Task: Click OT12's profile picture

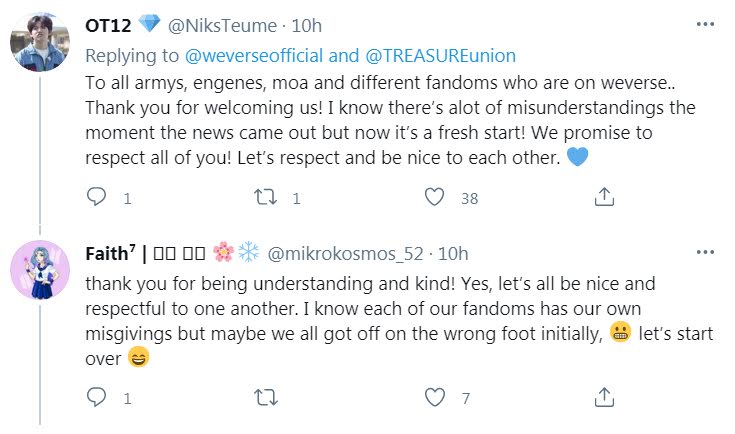Action: (x=39, y=42)
